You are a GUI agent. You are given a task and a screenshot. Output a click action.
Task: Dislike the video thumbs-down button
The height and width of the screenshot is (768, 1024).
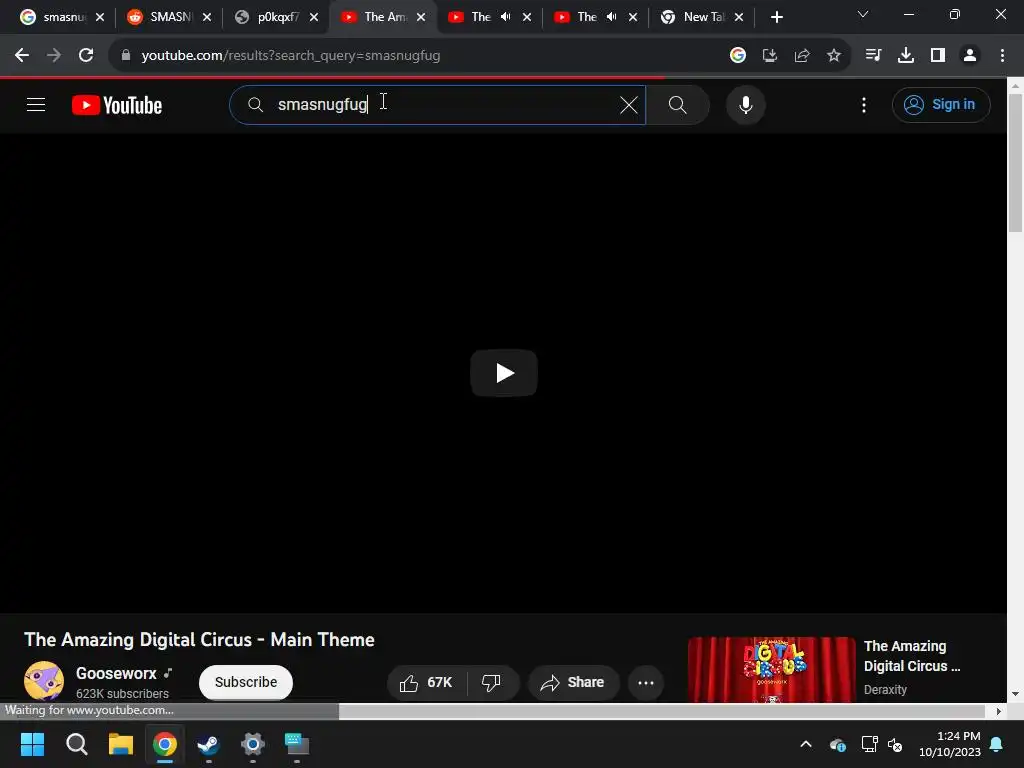point(492,682)
